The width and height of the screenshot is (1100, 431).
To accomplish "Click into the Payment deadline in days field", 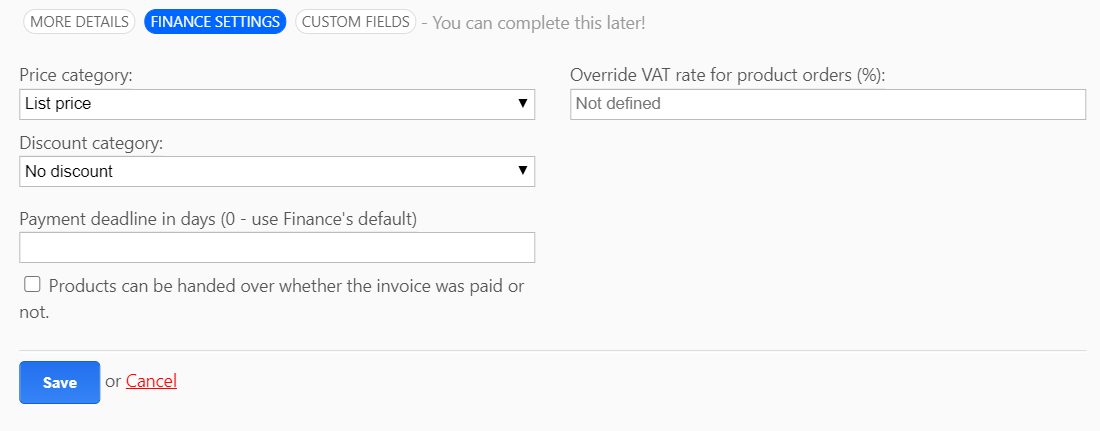I will [x=277, y=248].
